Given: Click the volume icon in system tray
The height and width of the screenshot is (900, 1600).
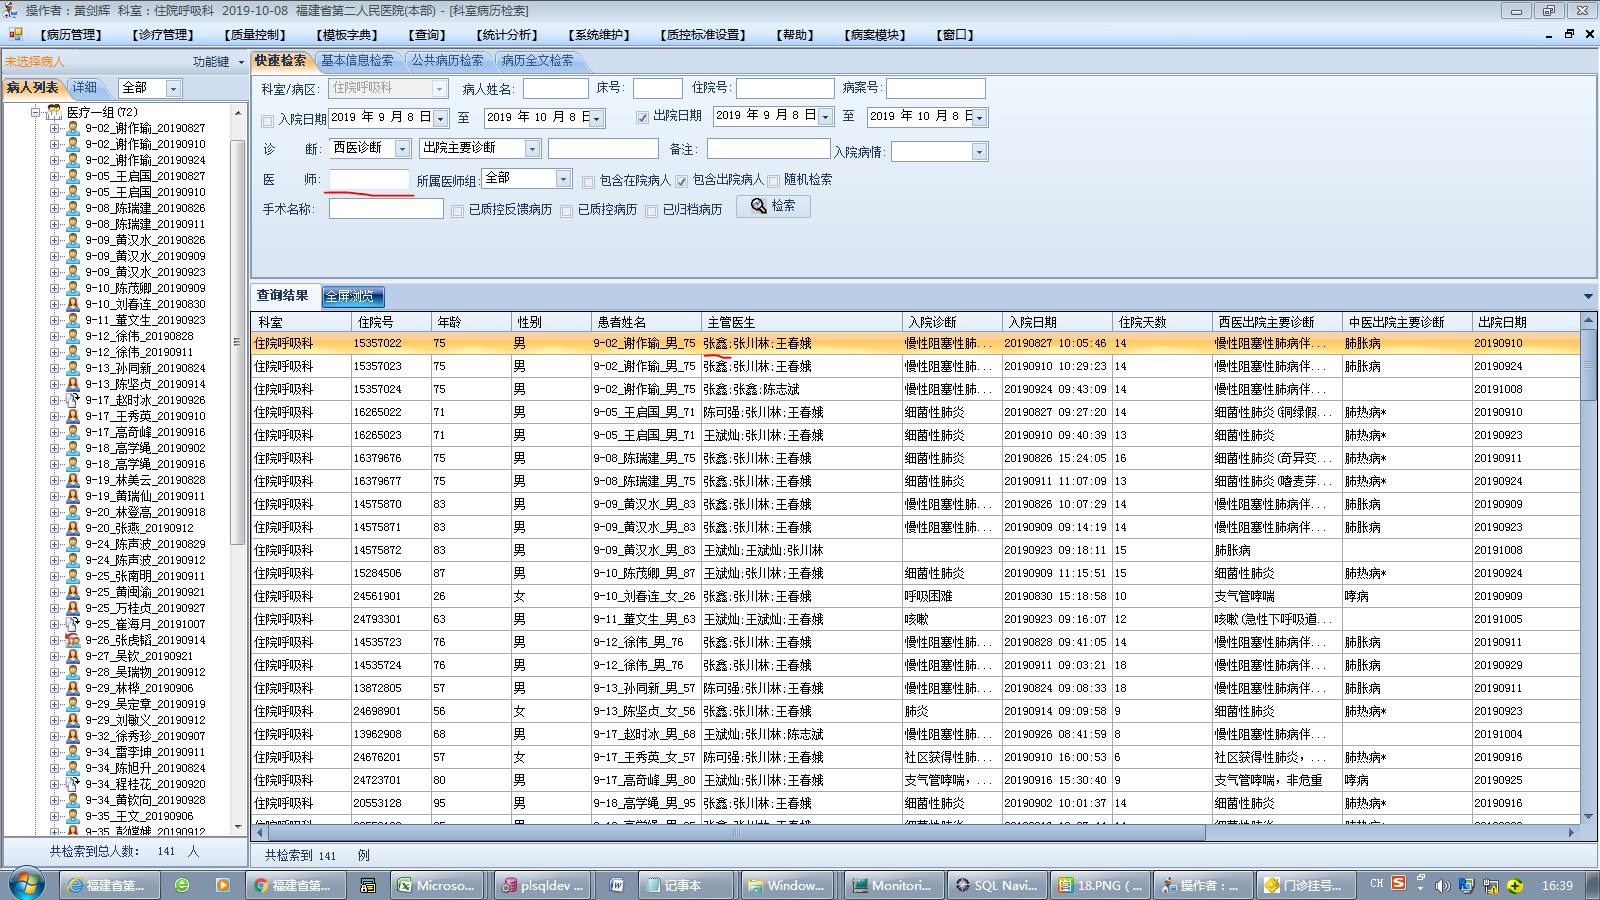Looking at the screenshot, I should pos(1442,885).
